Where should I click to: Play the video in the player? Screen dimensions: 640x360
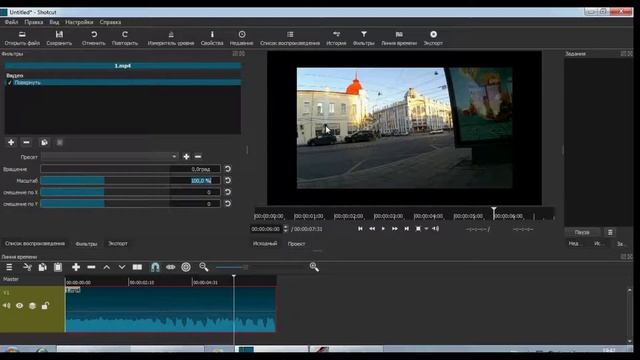tap(383, 229)
